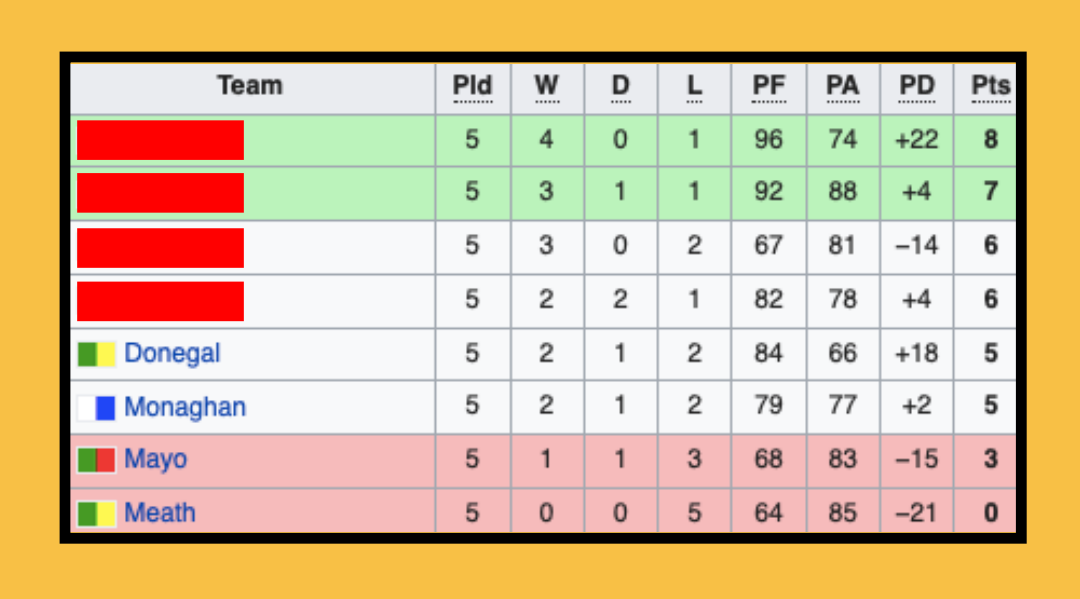Follow the Meath team link

159,514
